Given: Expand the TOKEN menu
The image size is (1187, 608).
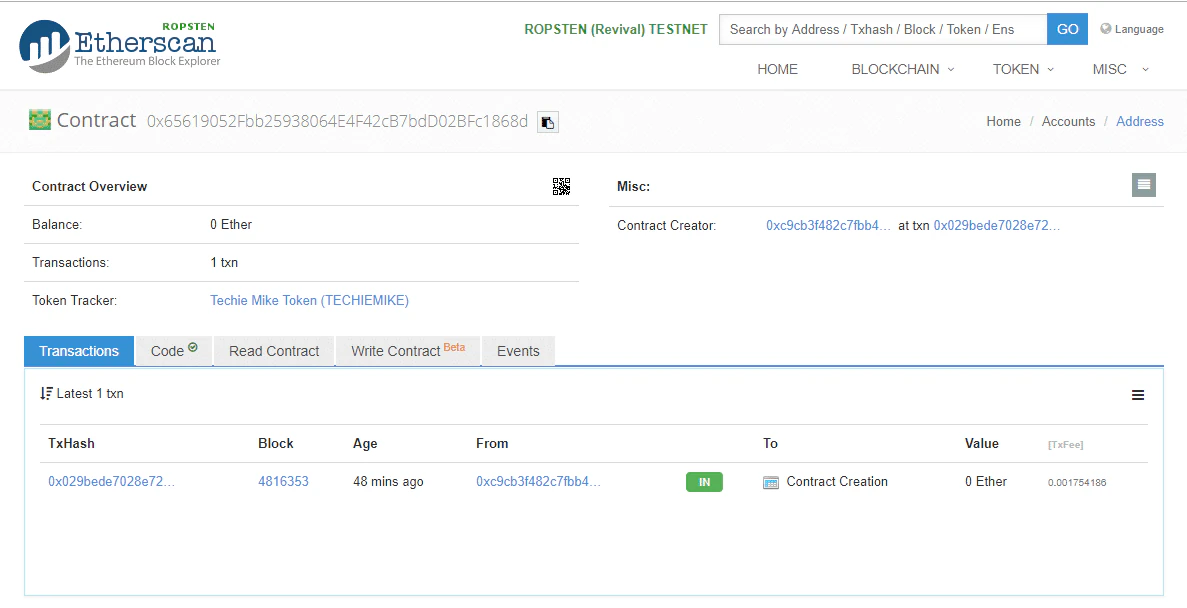Looking at the screenshot, I should 1023,69.
